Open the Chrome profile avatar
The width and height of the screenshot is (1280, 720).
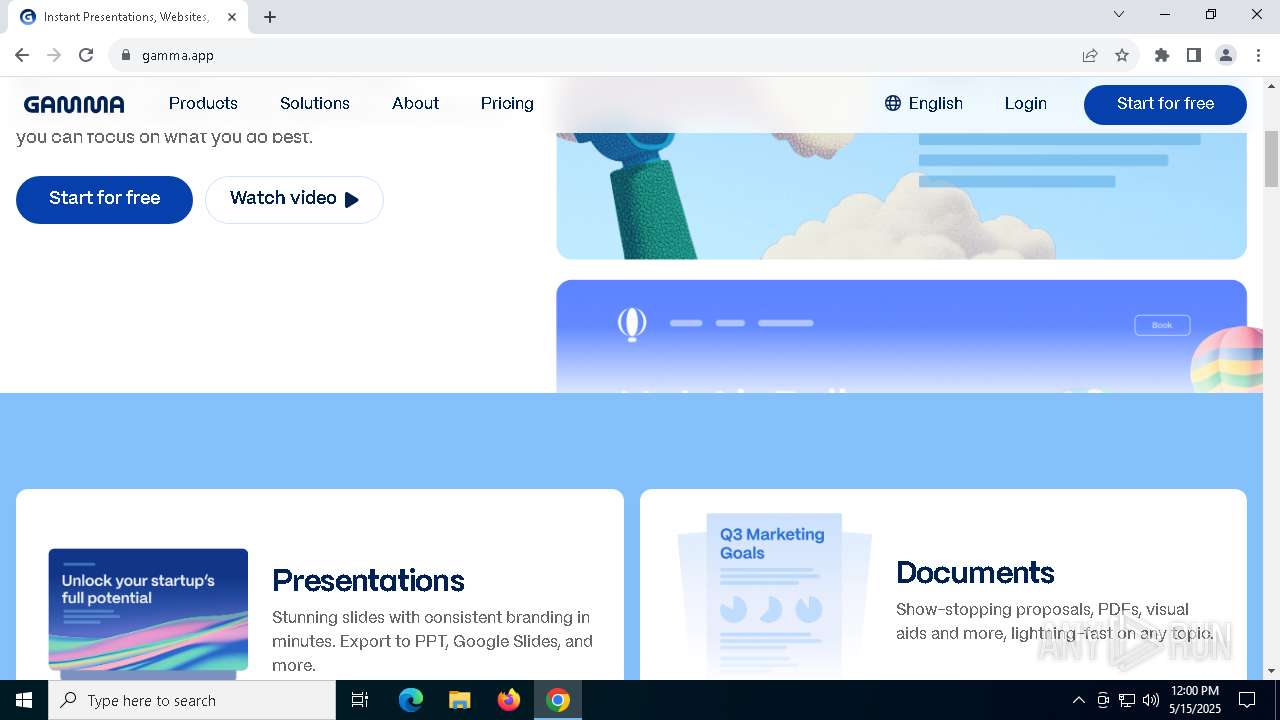point(1226,55)
